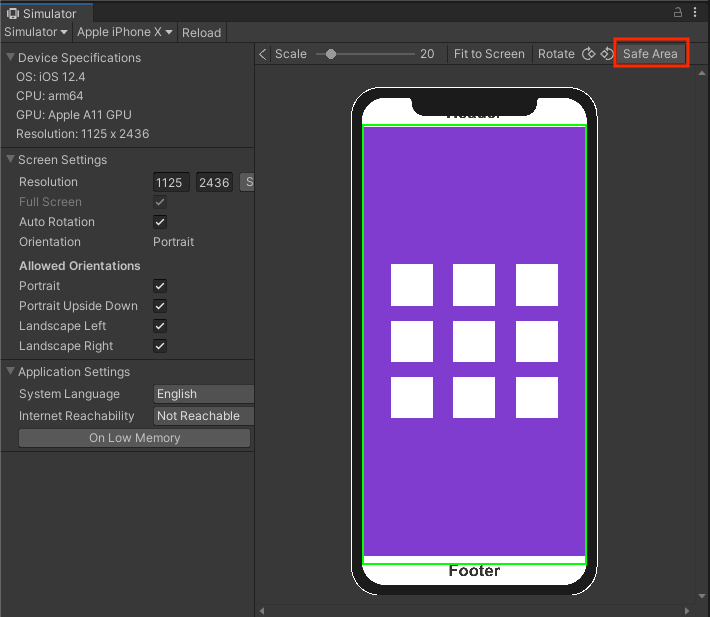
Task: Uncheck Landscape Left checkbox
Action: pos(160,326)
